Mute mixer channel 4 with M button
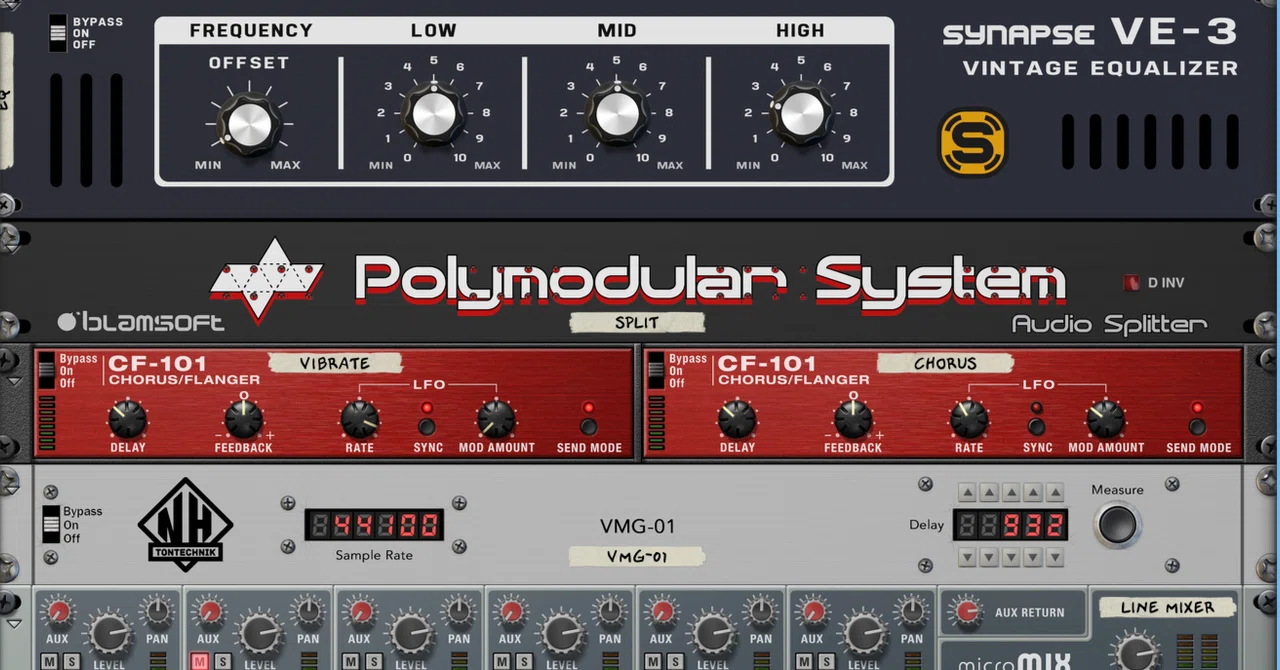 point(501,661)
